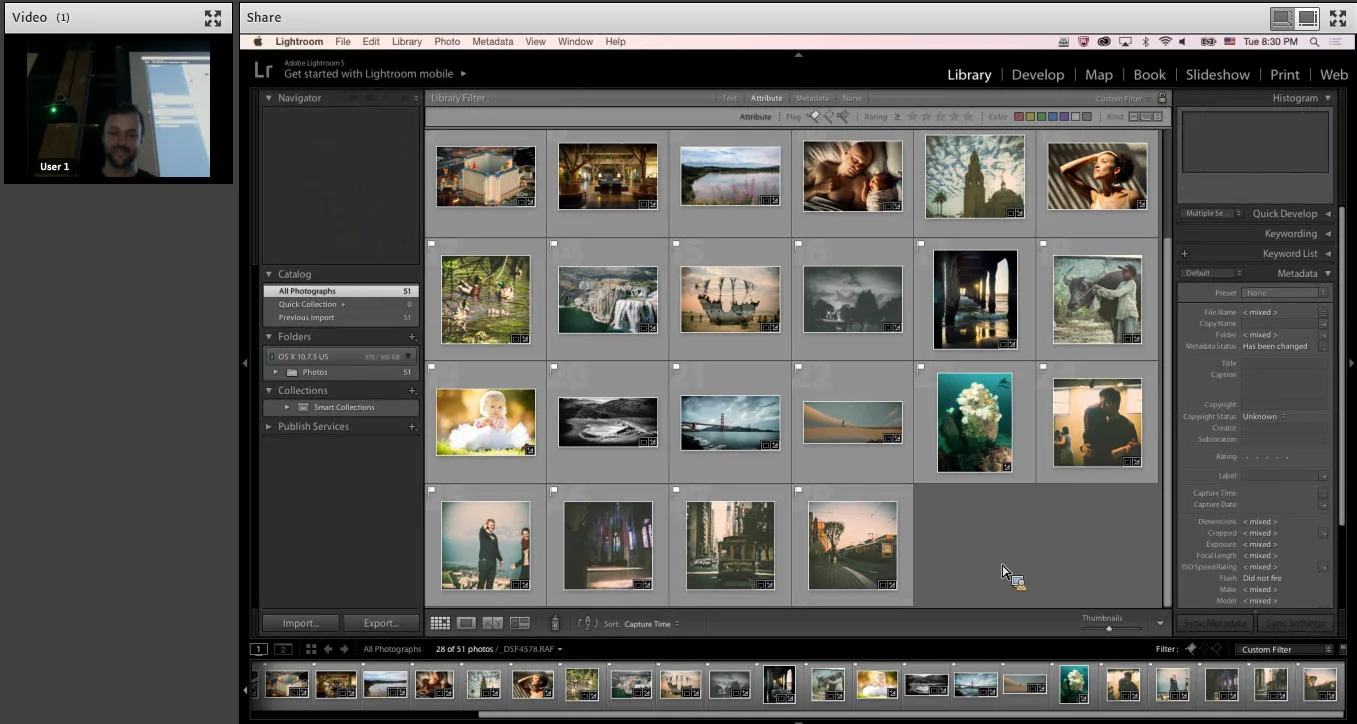Screen dimensions: 1357x724
Task: Click the red color label filter swatch
Action: click(x=1019, y=116)
